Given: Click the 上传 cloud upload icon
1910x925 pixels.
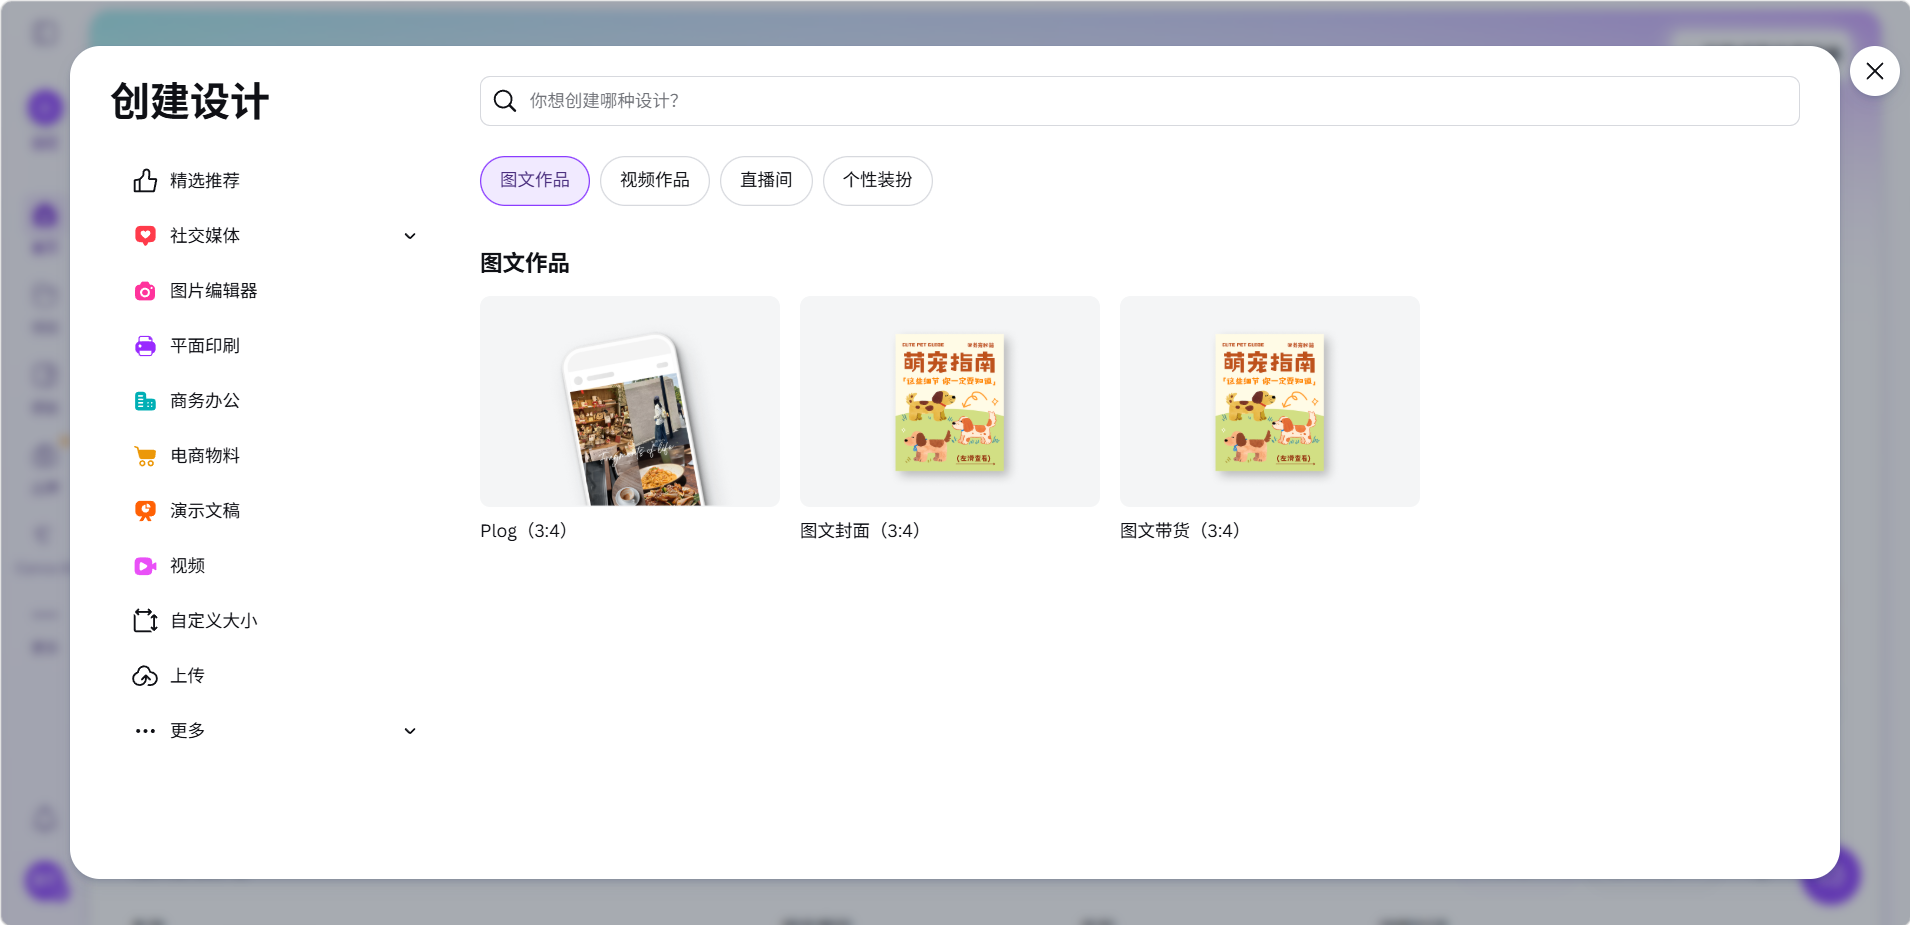Looking at the screenshot, I should pyautogui.click(x=145, y=676).
